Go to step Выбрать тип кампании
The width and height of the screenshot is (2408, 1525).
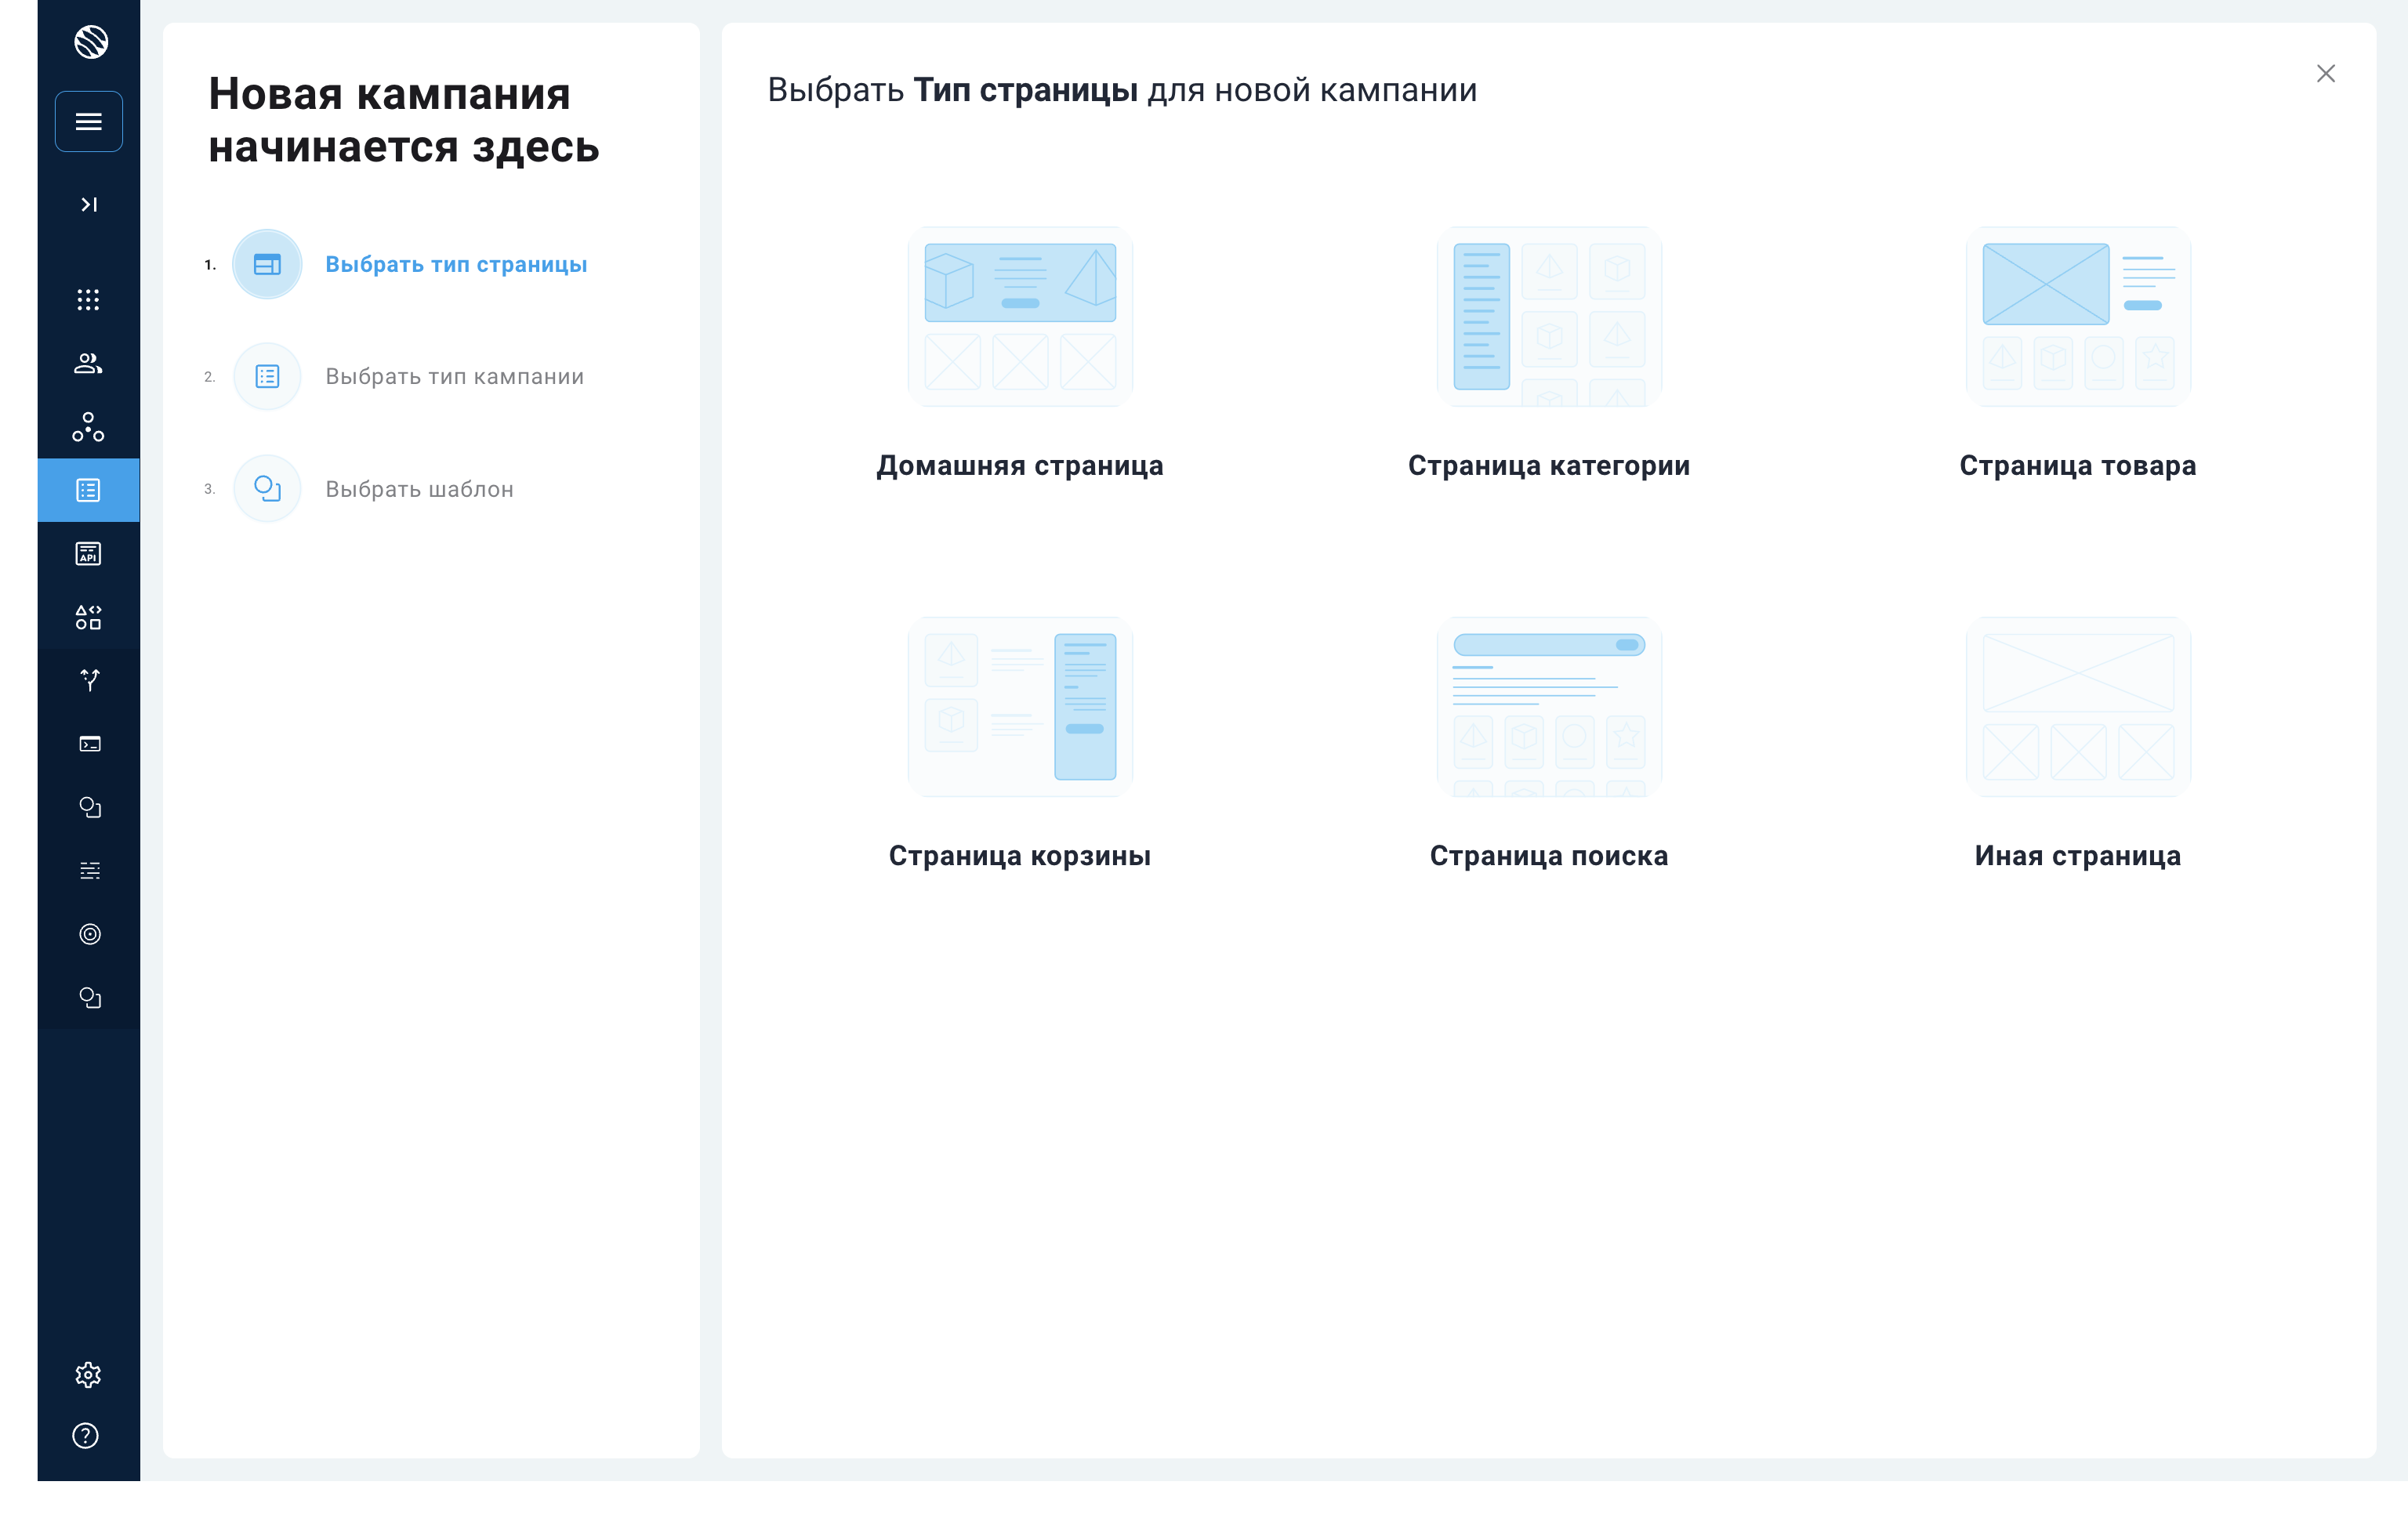coord(454,377)
